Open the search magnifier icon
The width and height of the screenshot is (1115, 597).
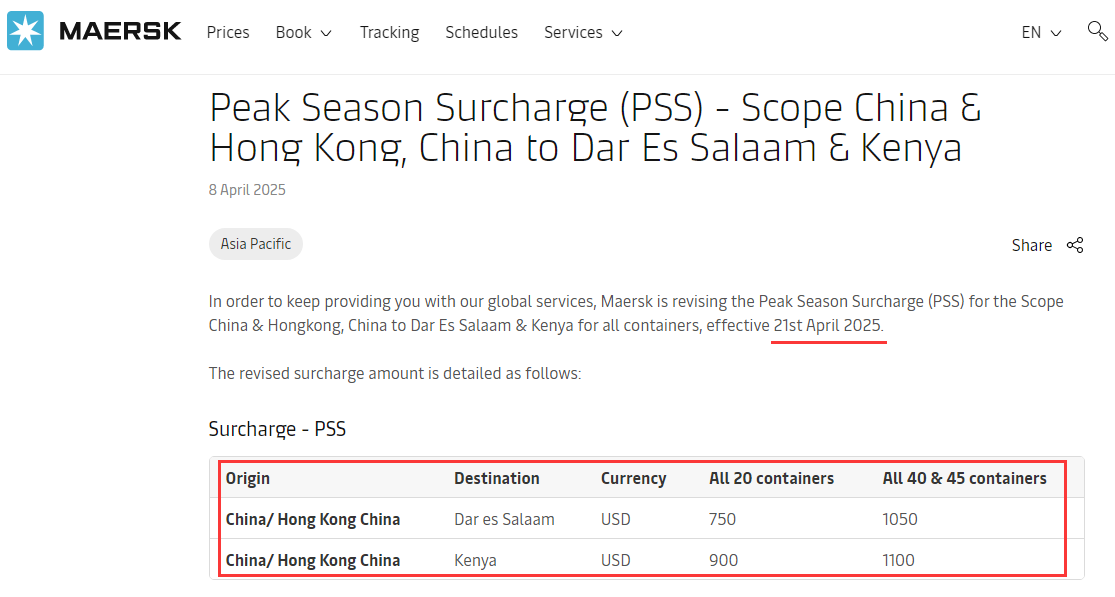(1097, 31)
